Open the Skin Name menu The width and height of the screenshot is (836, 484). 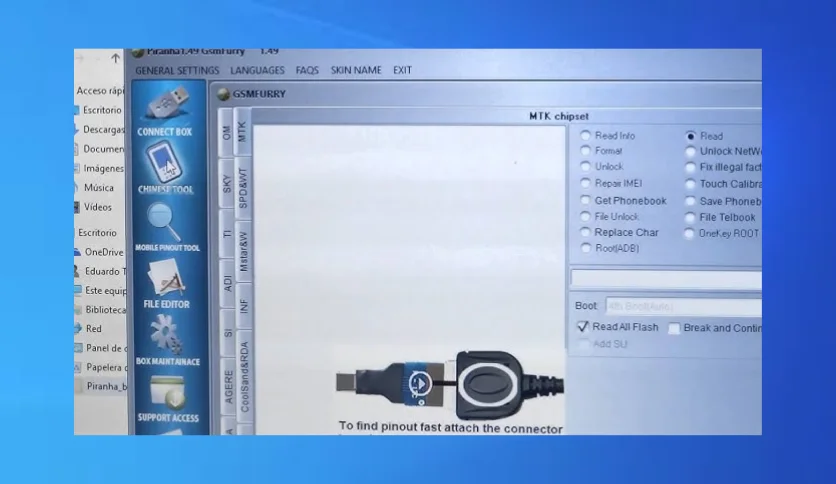(356, 70)
